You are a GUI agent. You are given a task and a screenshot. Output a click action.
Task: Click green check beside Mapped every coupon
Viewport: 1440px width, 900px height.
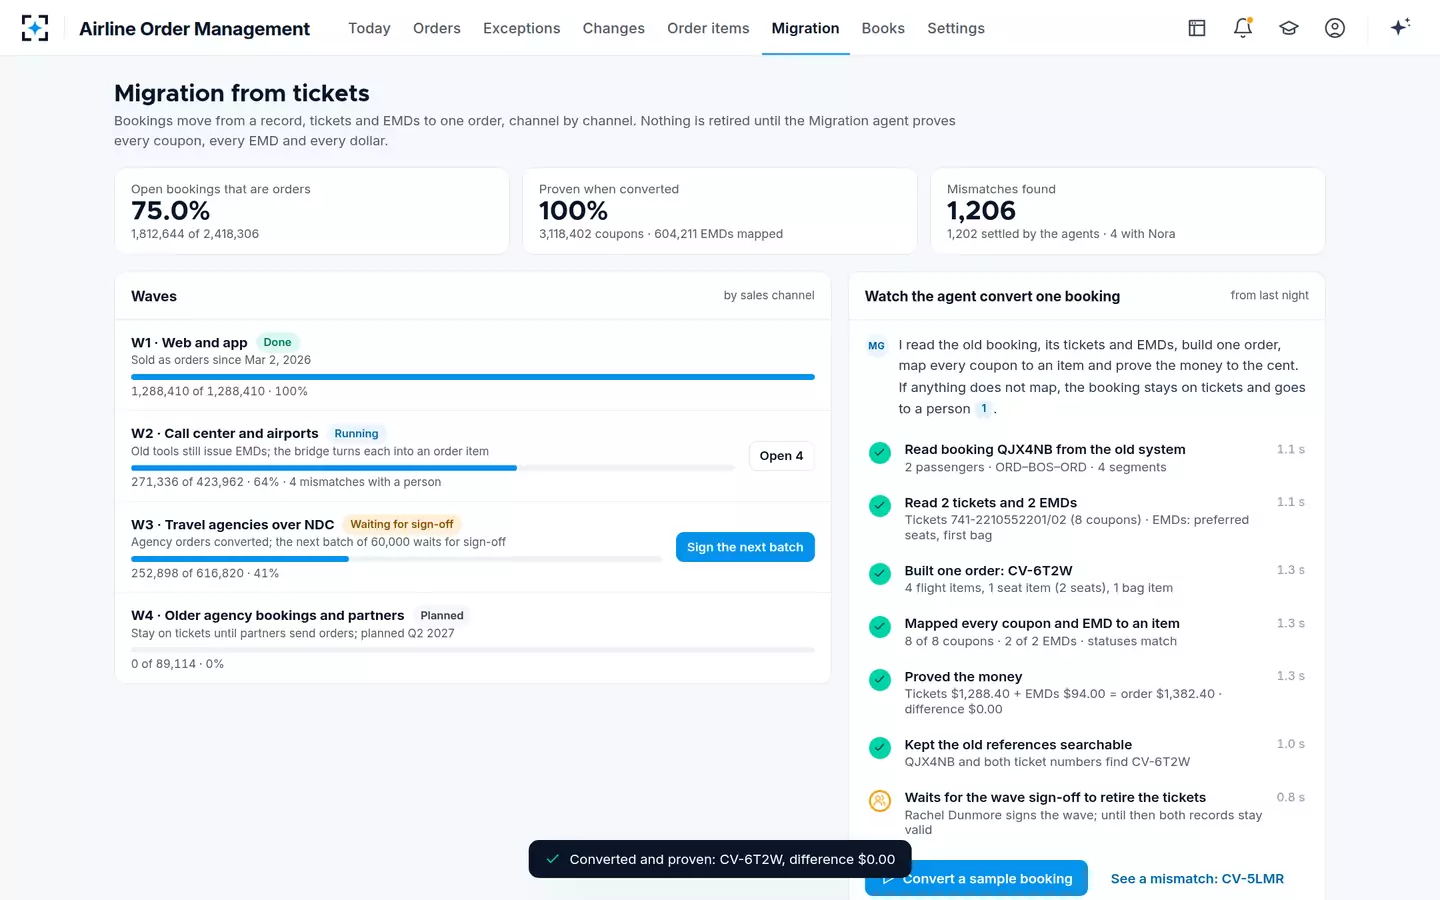pos(880,626)
